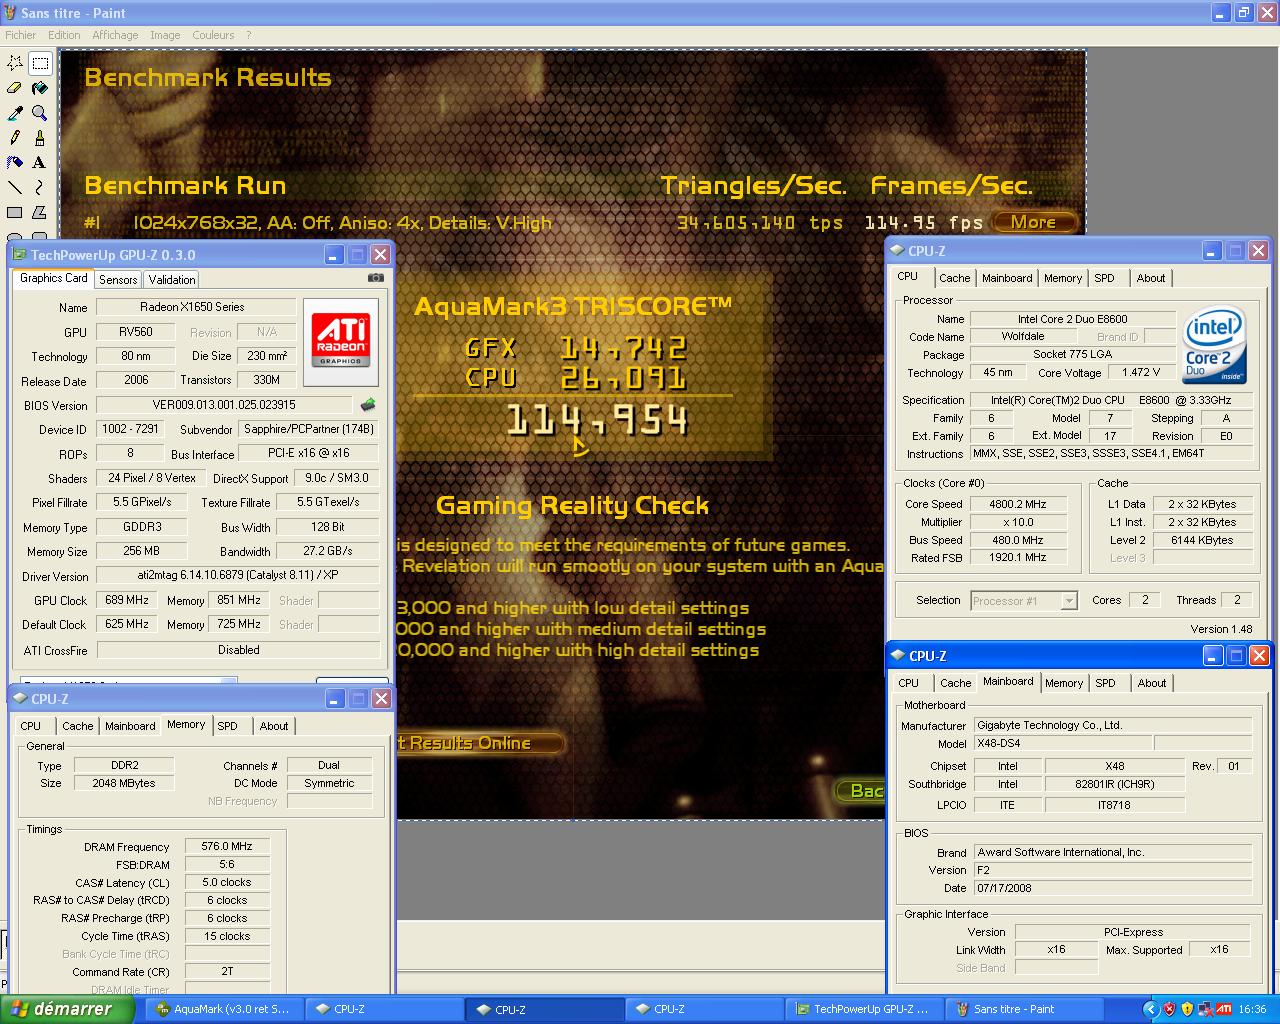
Task: Switch to TechPowerUp GPU-Z taskbar button
Action: (864, 1009)
